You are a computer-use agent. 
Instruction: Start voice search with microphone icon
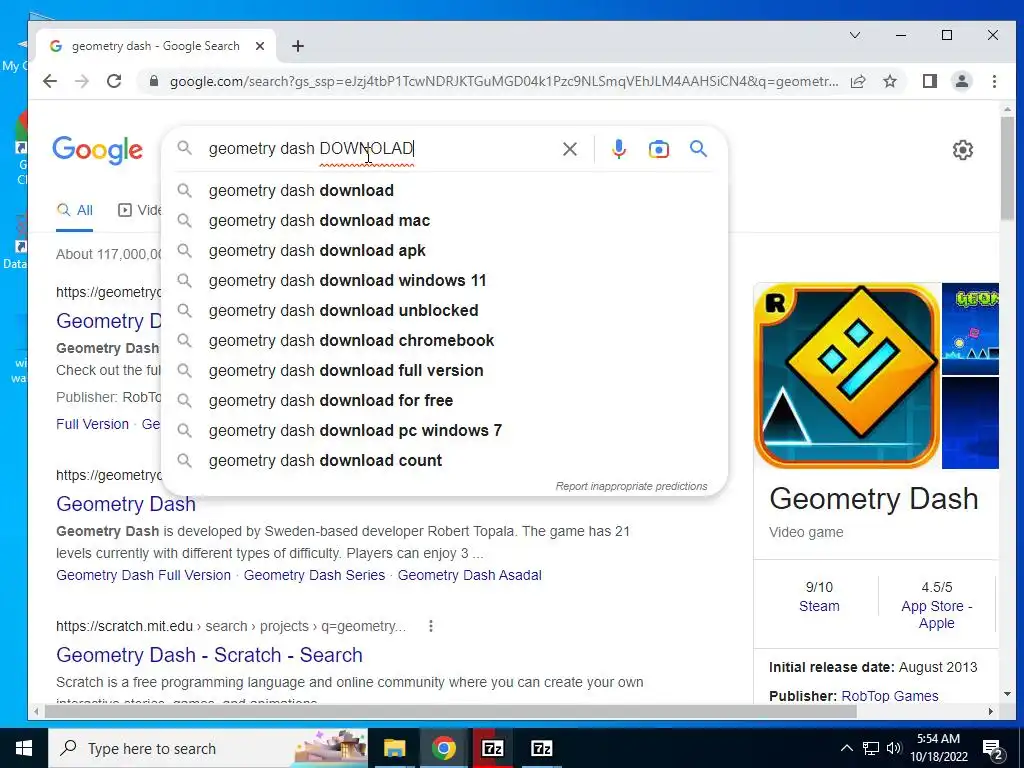click(x=618, y=149)
